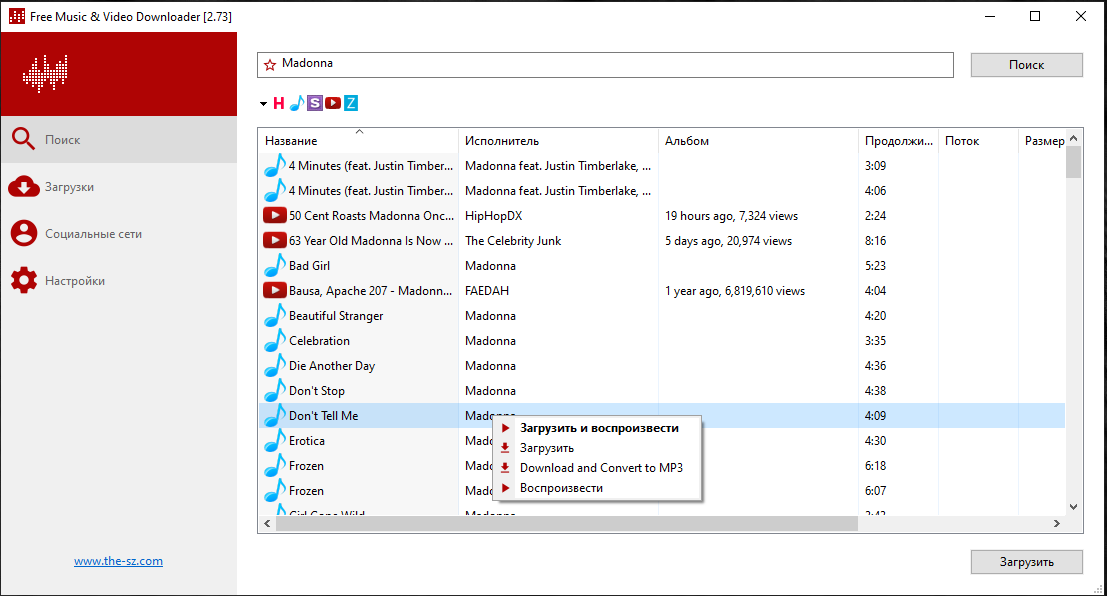Sort by the Альбом column header
Viewport: 1107px width, 596px height.
coord(758,141)
